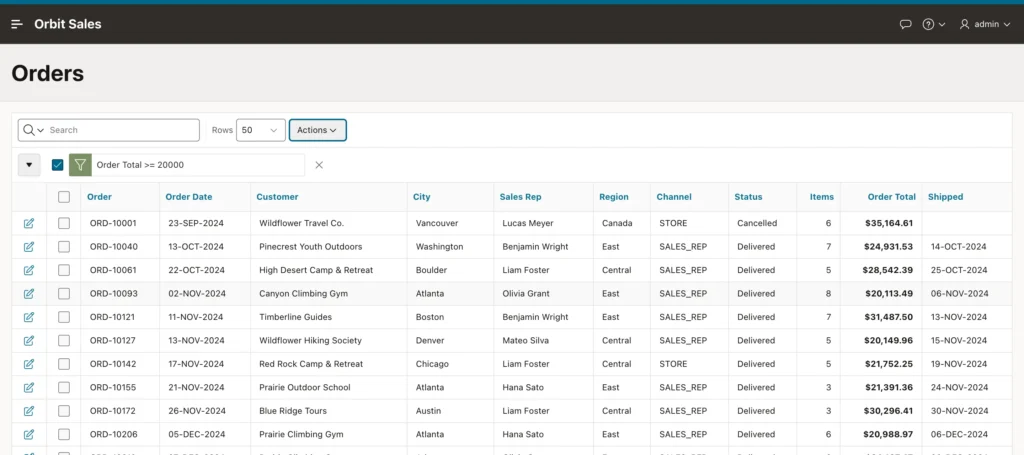
Task: Click the Canada region cell
Action: pyautogui.click(x=617, y=223)
